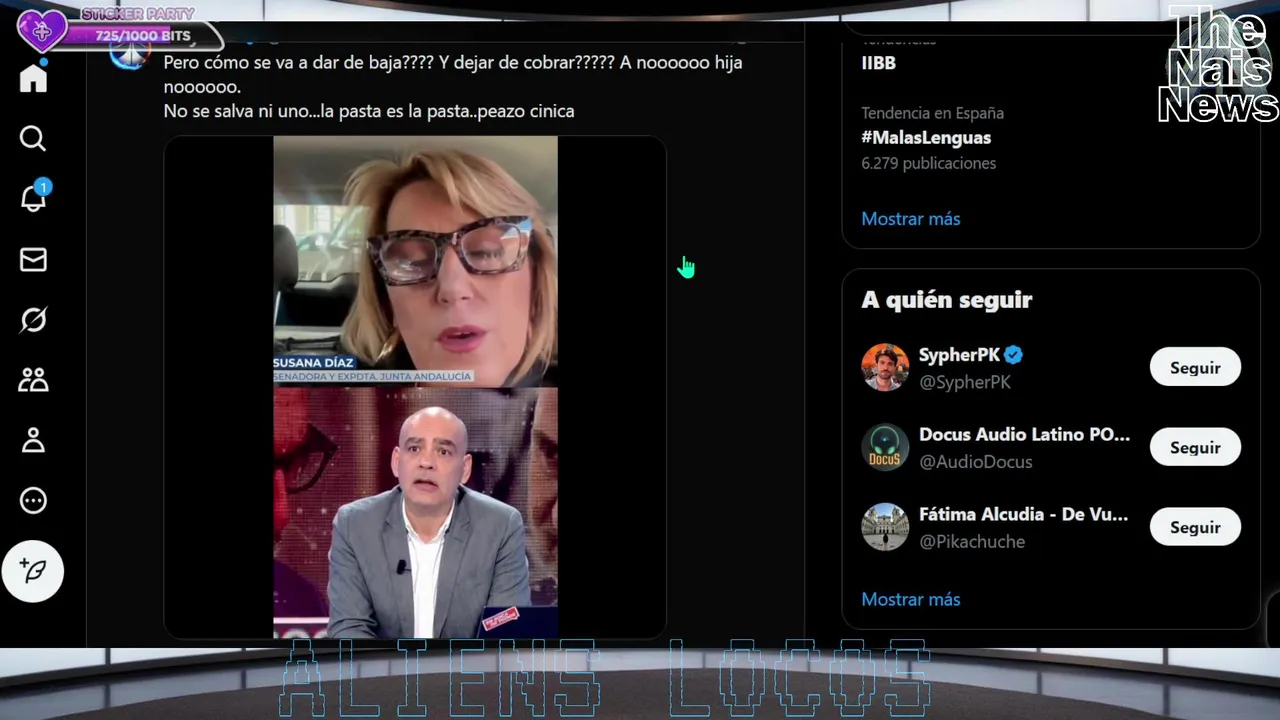Play the Susana Díaz video in the post
The image size is (1280, 720).
pos(415,387)
